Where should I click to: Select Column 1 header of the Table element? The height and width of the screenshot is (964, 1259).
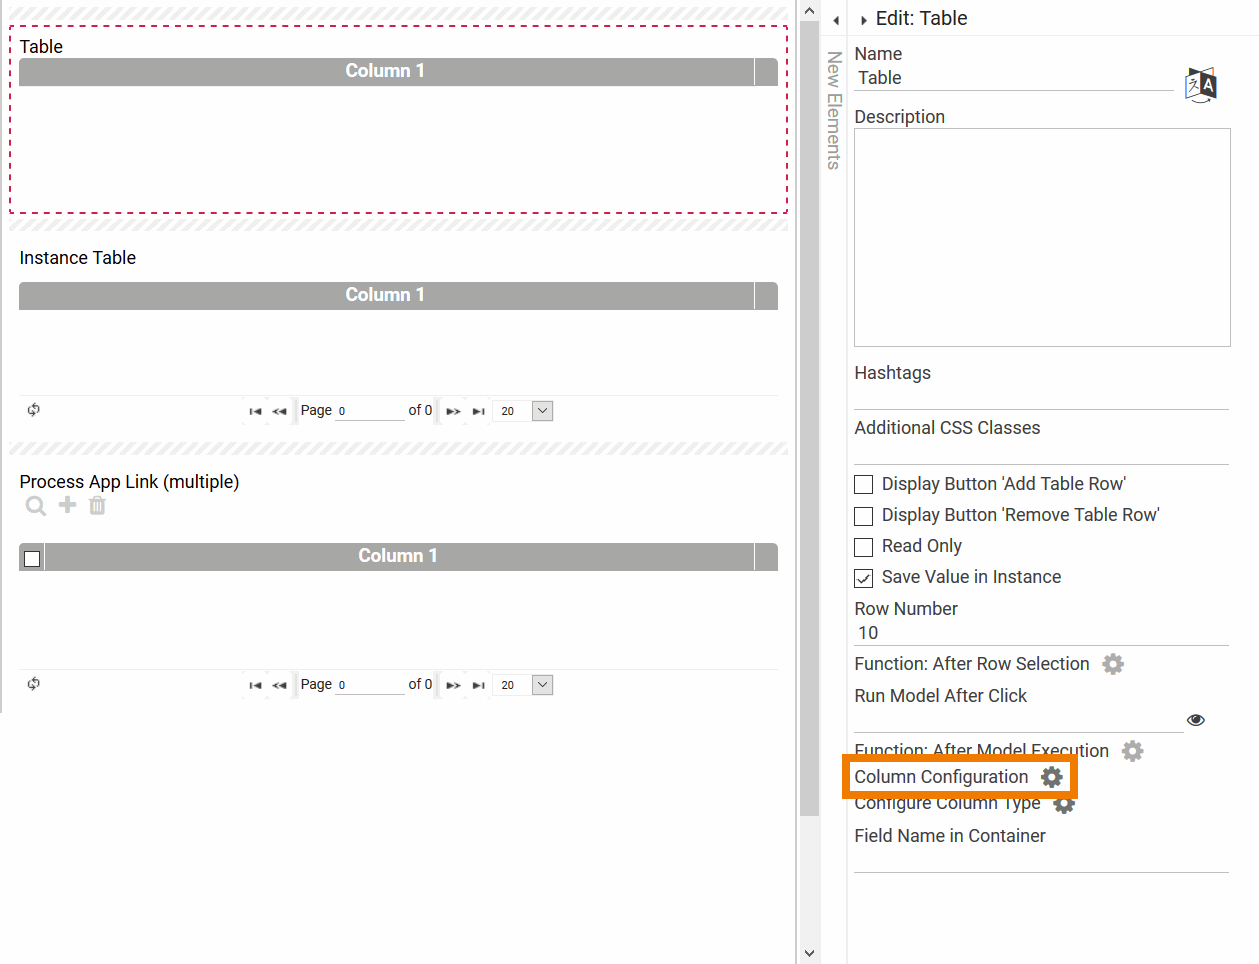[386, 71]
